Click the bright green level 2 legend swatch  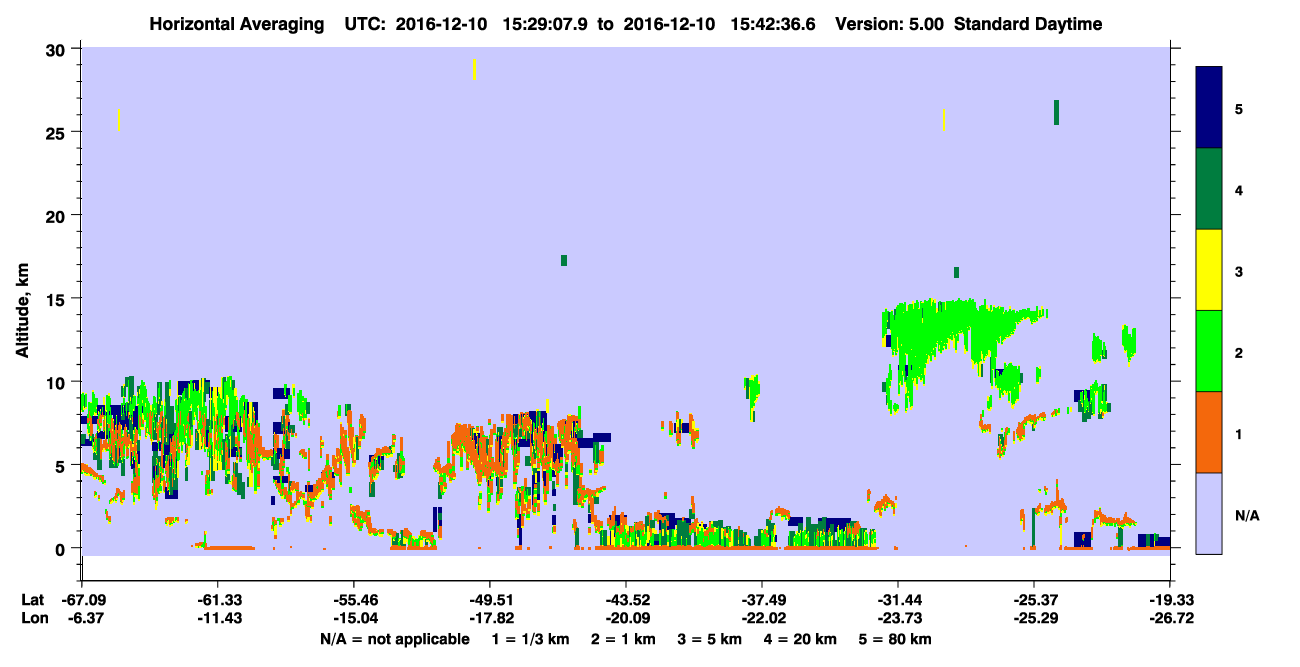(x=1209, y=351)
